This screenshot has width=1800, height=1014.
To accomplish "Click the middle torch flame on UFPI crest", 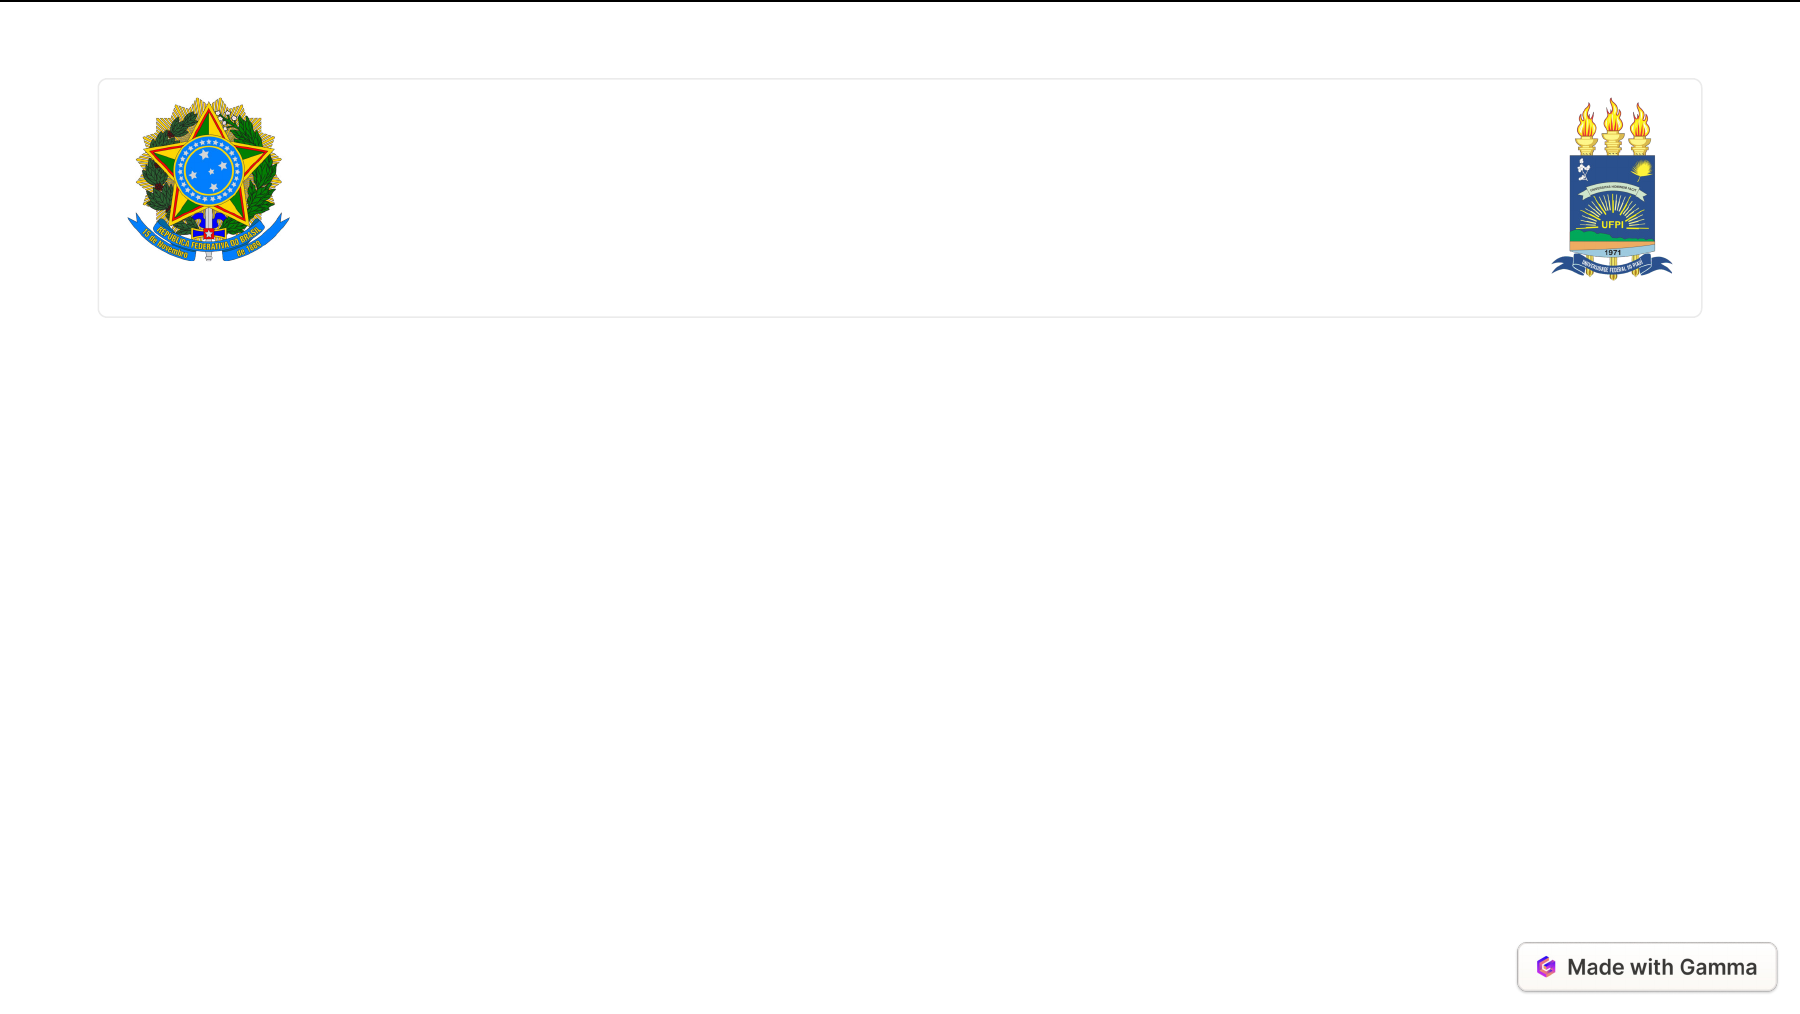I will pyautogui.click(x=1613, y=114).
